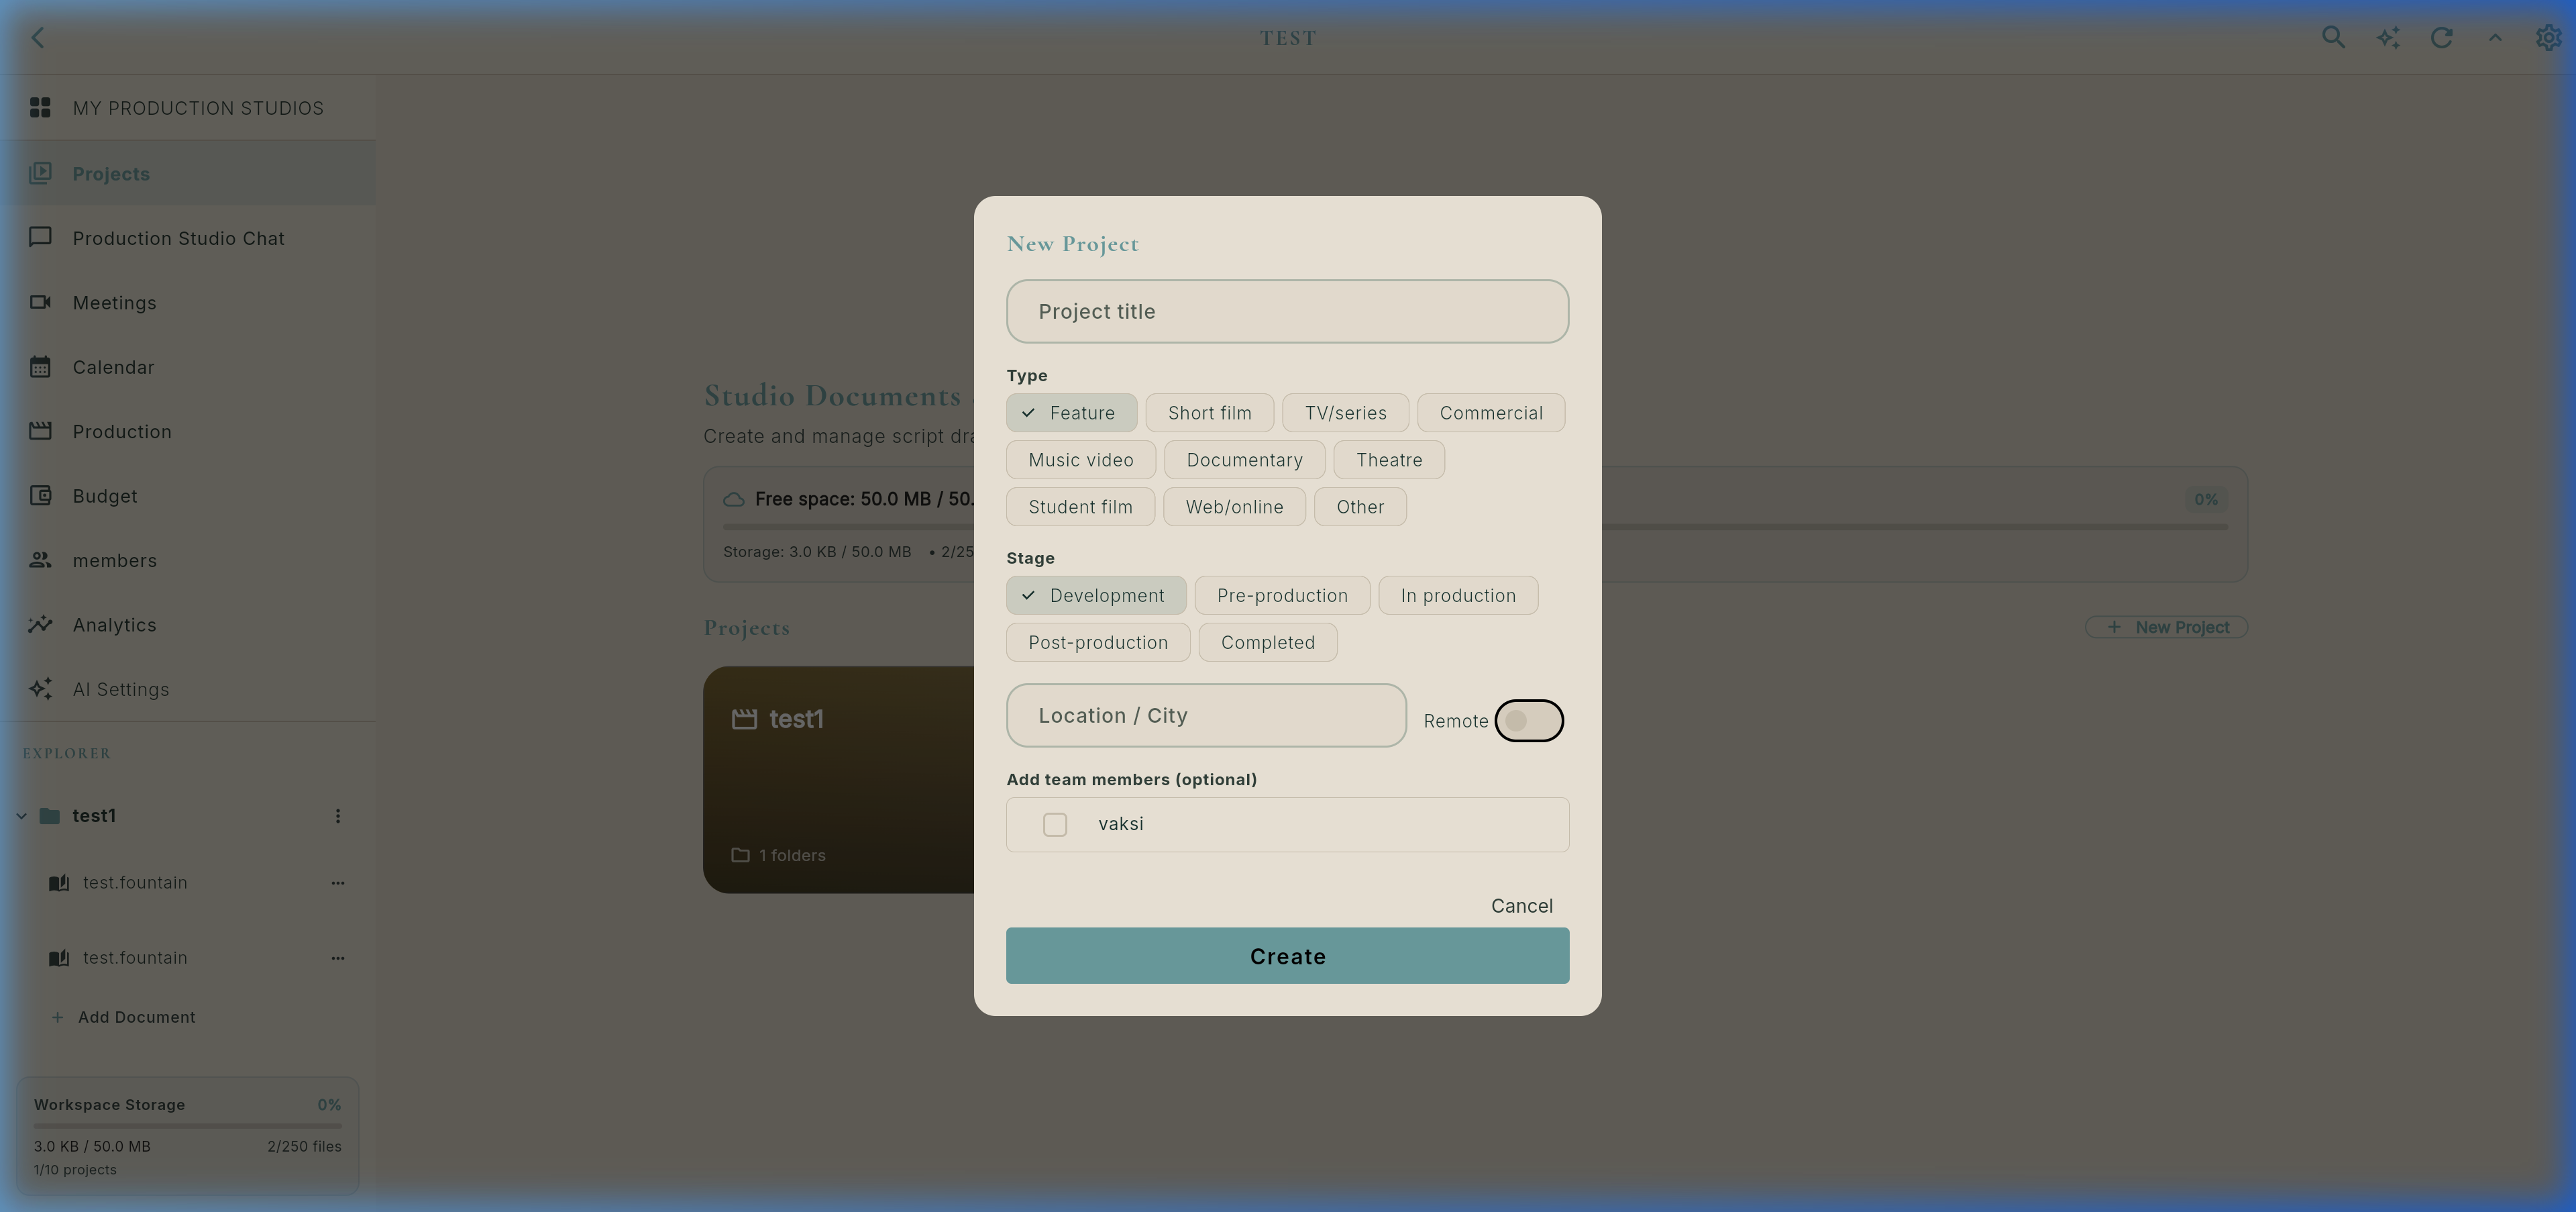Image resolution: width=2576 pixels, height=1212 pixels.
Task: Open options for second test.fountain file
Action: point(338,958)
